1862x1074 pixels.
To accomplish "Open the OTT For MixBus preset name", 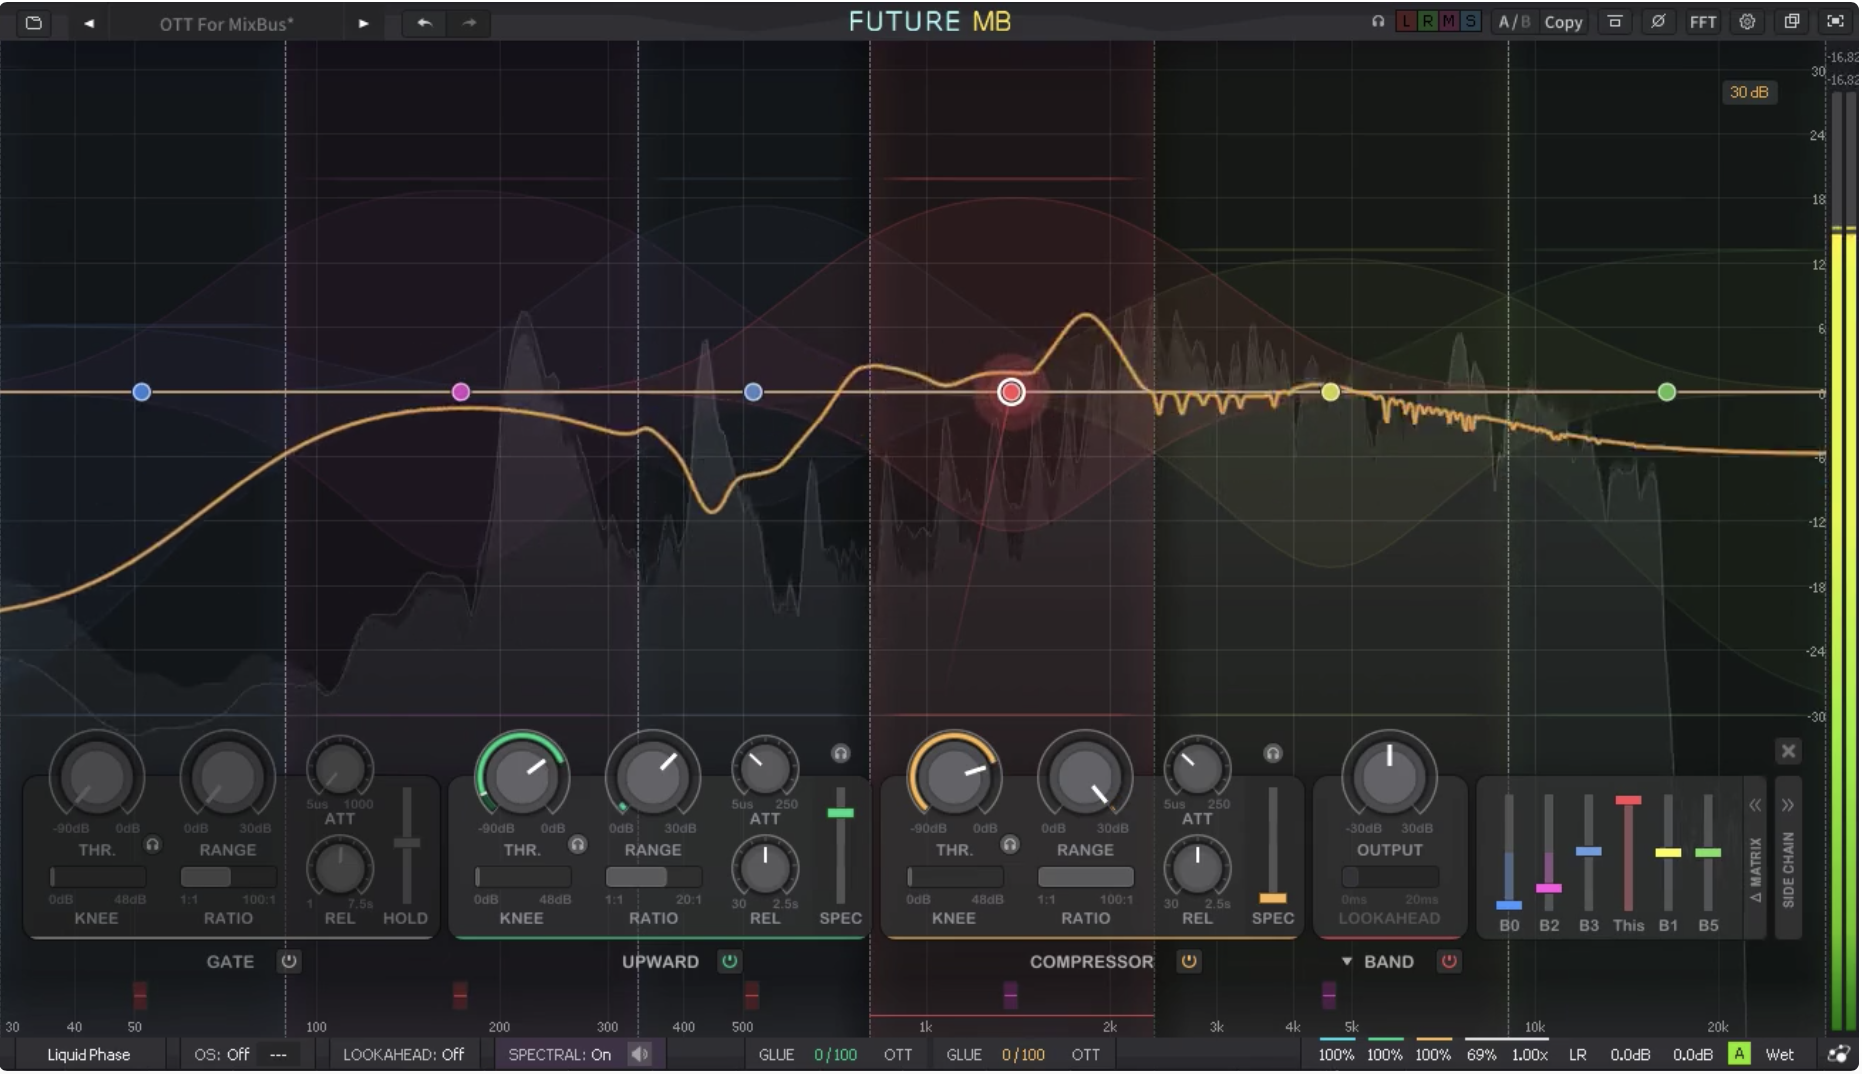I will click(x=227, y=24).
